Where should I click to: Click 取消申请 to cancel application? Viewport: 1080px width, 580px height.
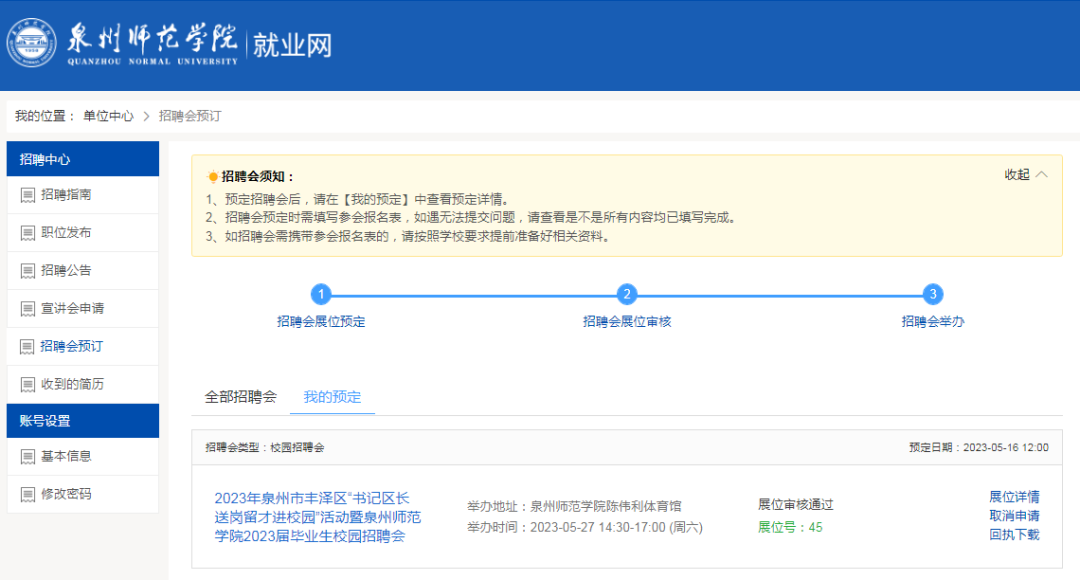1014,516
